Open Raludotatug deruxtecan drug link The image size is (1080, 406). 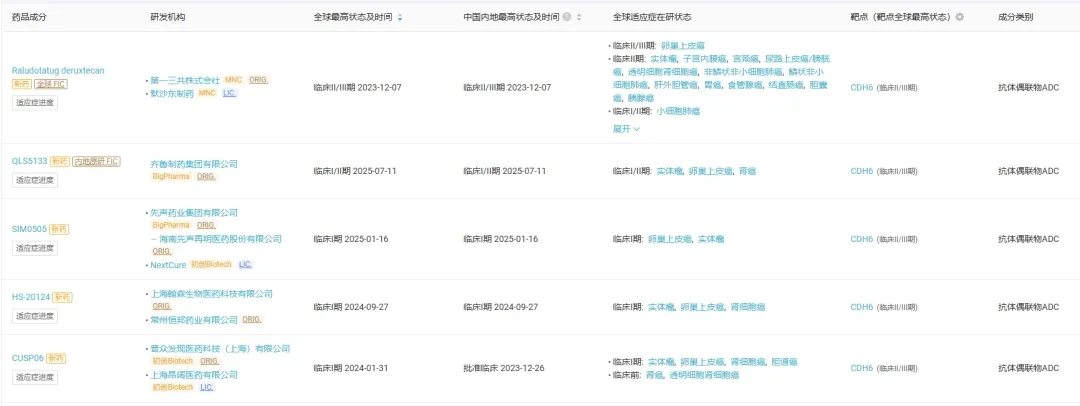coord(59,70)
